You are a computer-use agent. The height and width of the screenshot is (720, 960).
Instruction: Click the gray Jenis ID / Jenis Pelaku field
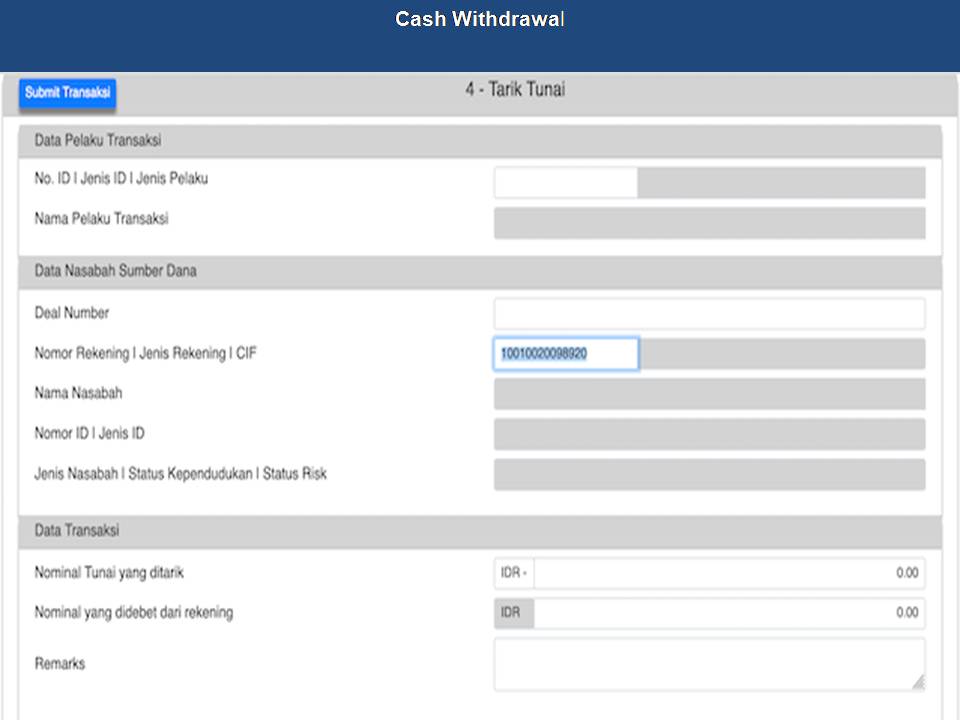point(781,183)
